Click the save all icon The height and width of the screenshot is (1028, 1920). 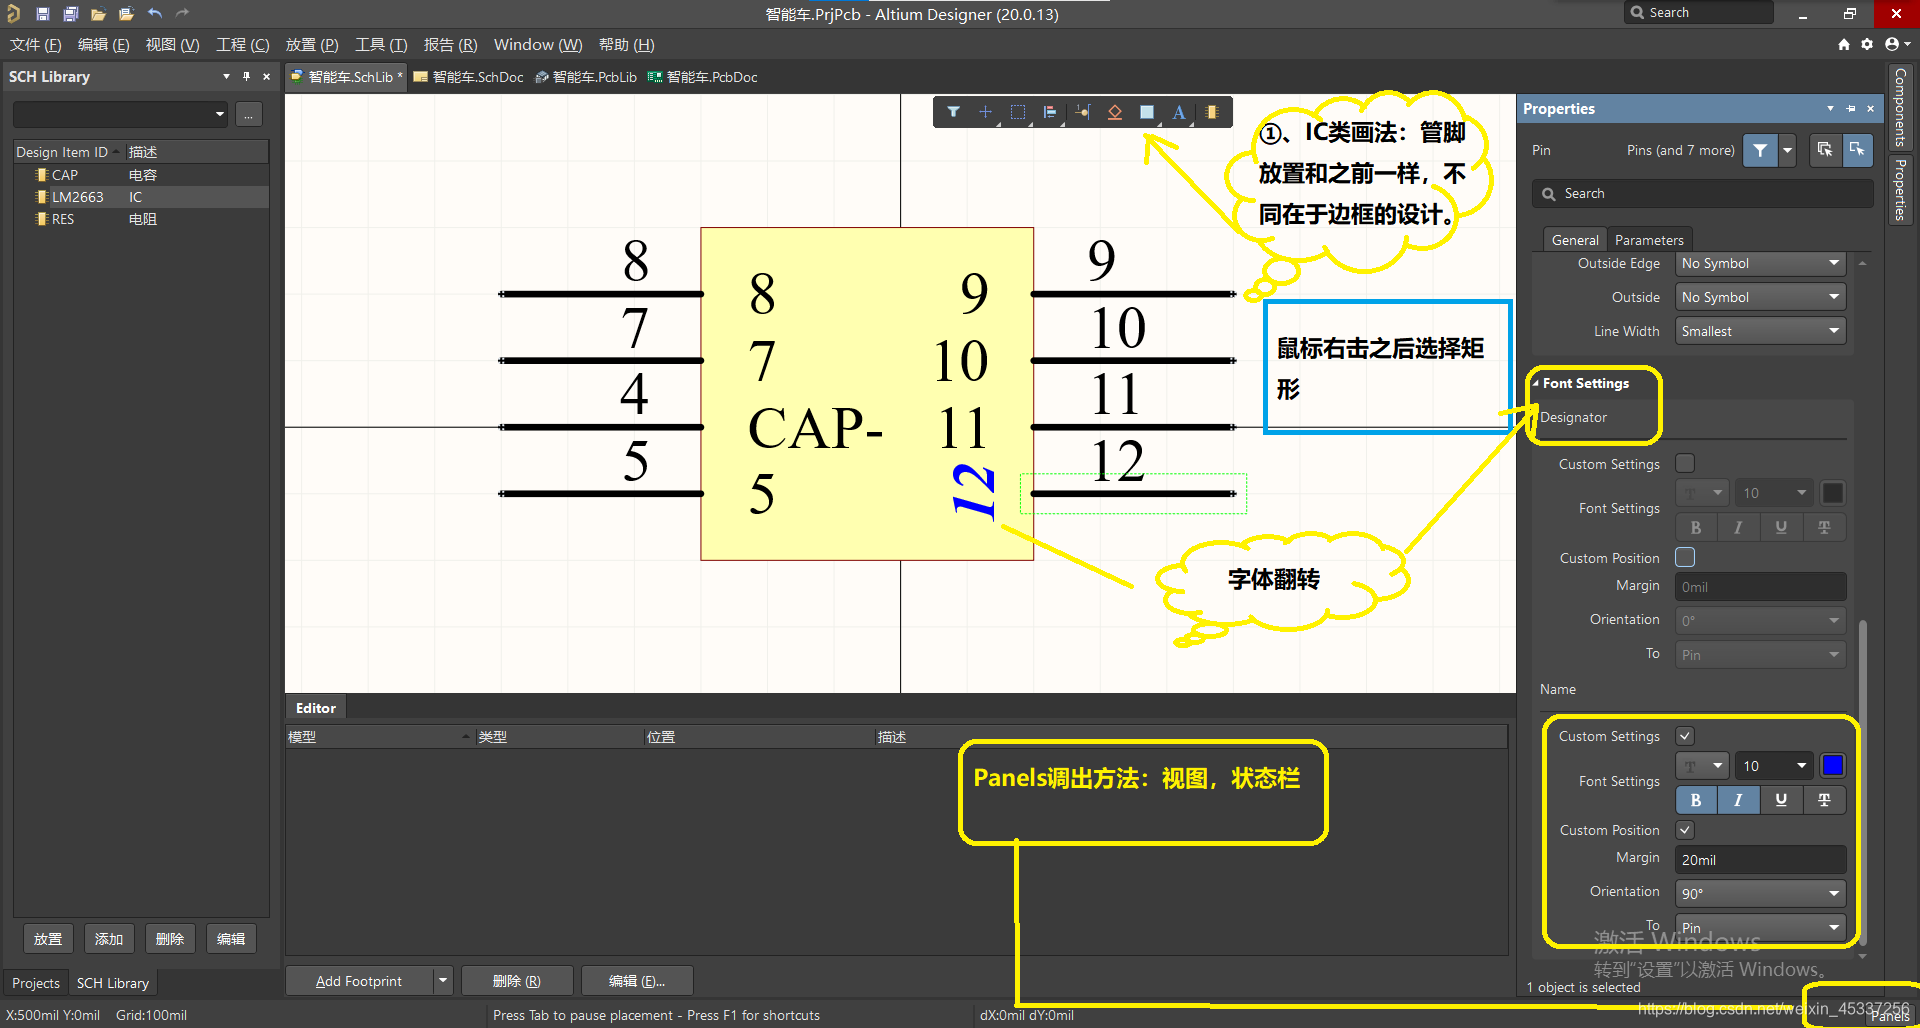click(x=70, y=14)
